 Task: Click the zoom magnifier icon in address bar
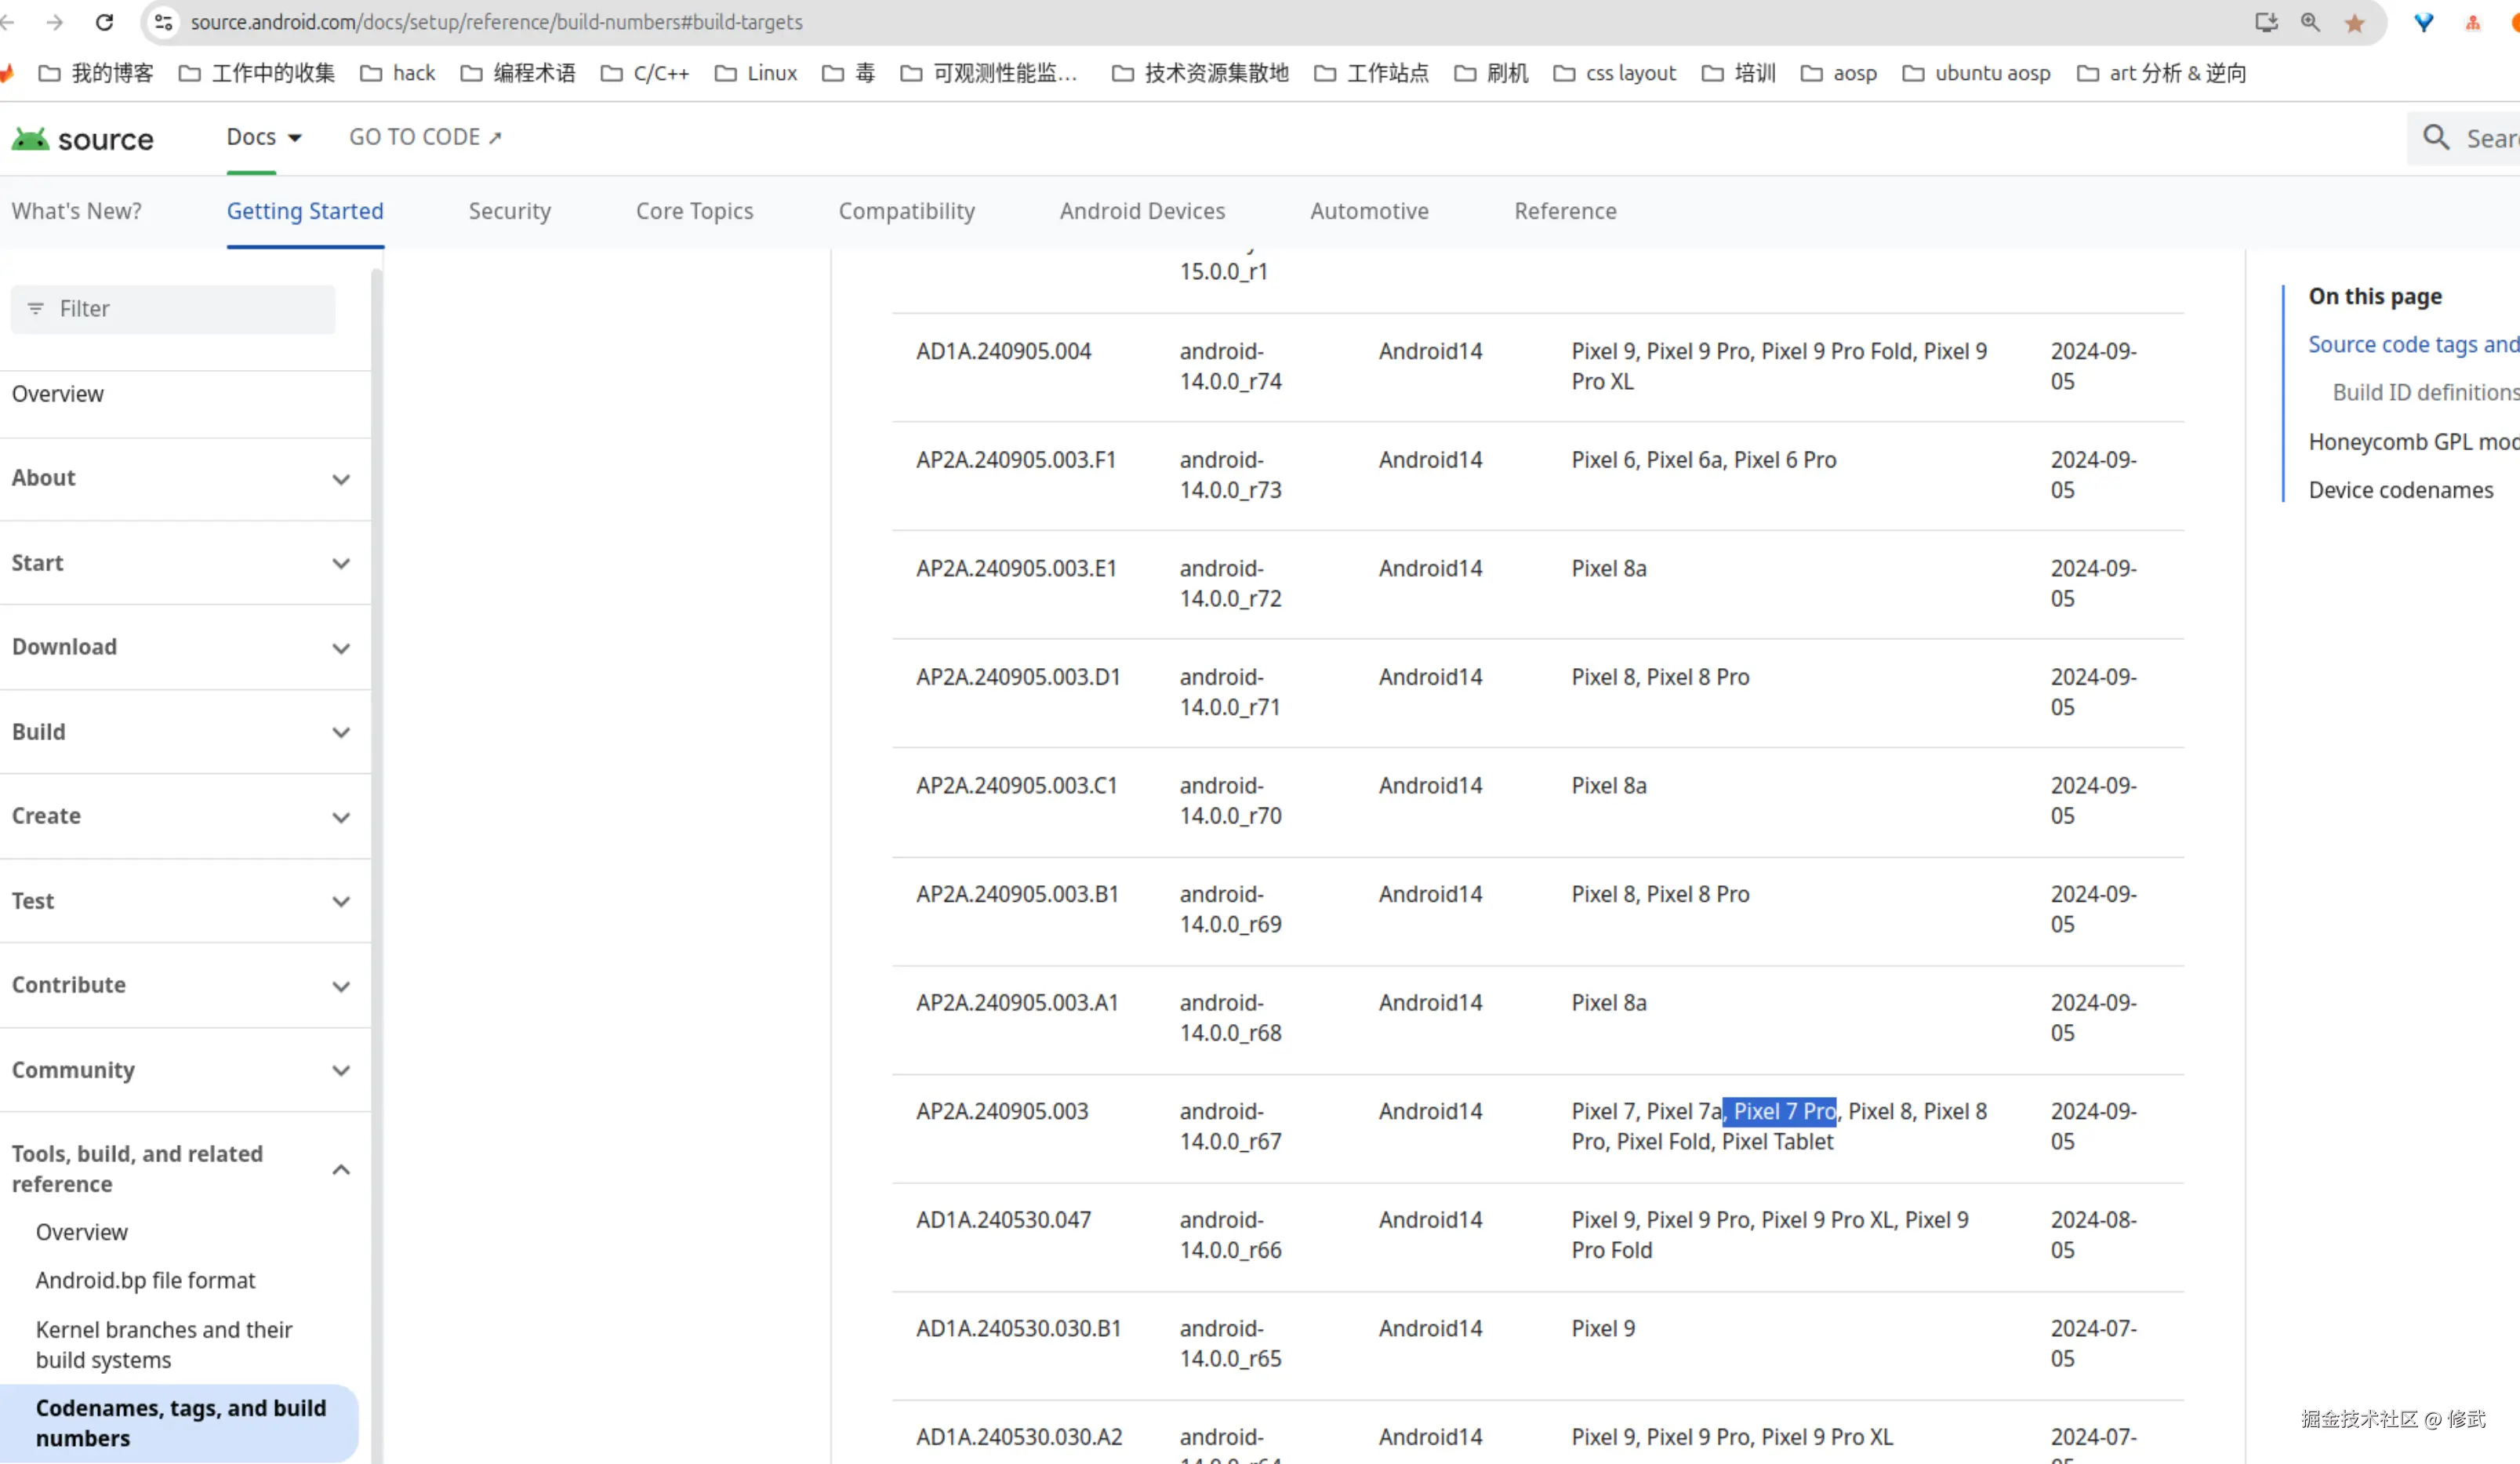point(2310,22)
